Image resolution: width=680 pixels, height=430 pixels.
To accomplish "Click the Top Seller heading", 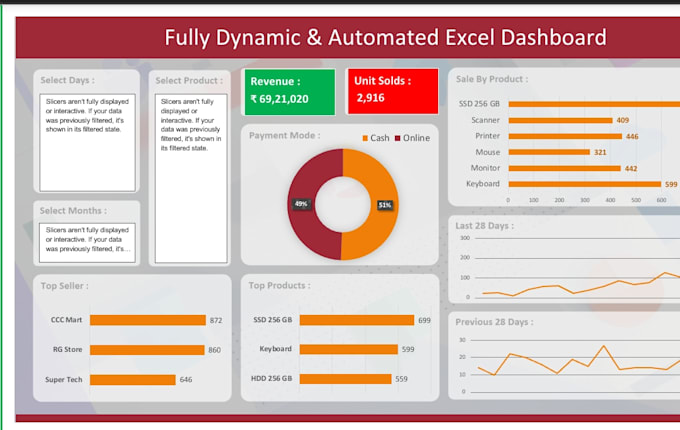I will (64, 286).
